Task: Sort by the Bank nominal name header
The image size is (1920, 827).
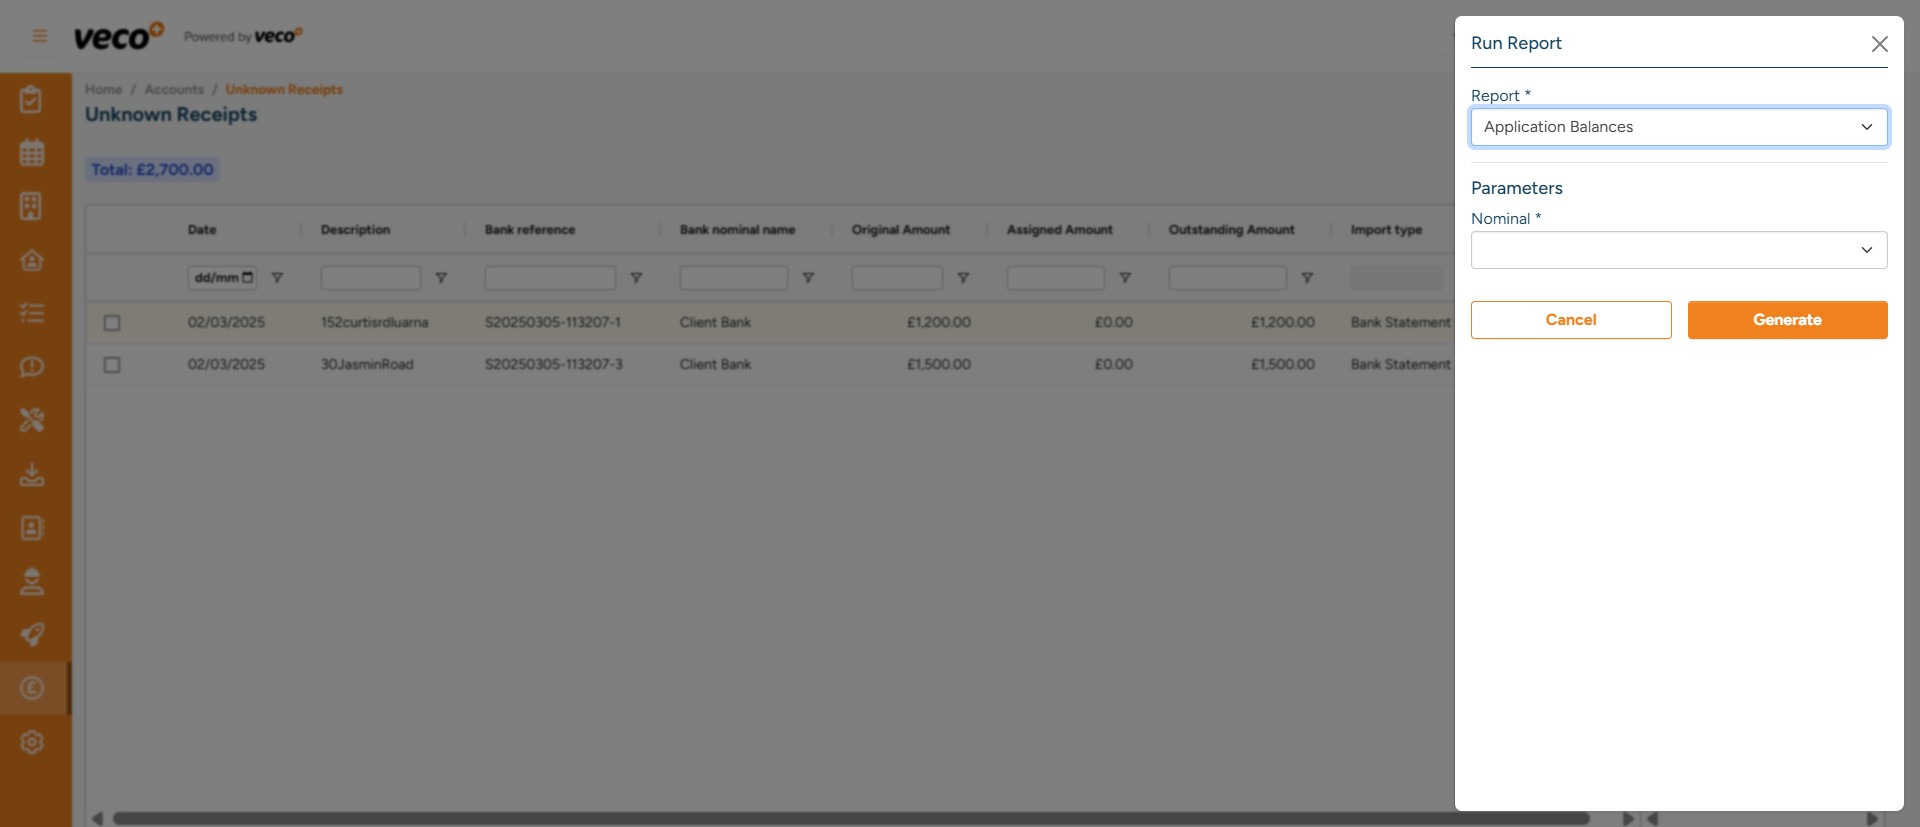Action: tap(738, 230)
